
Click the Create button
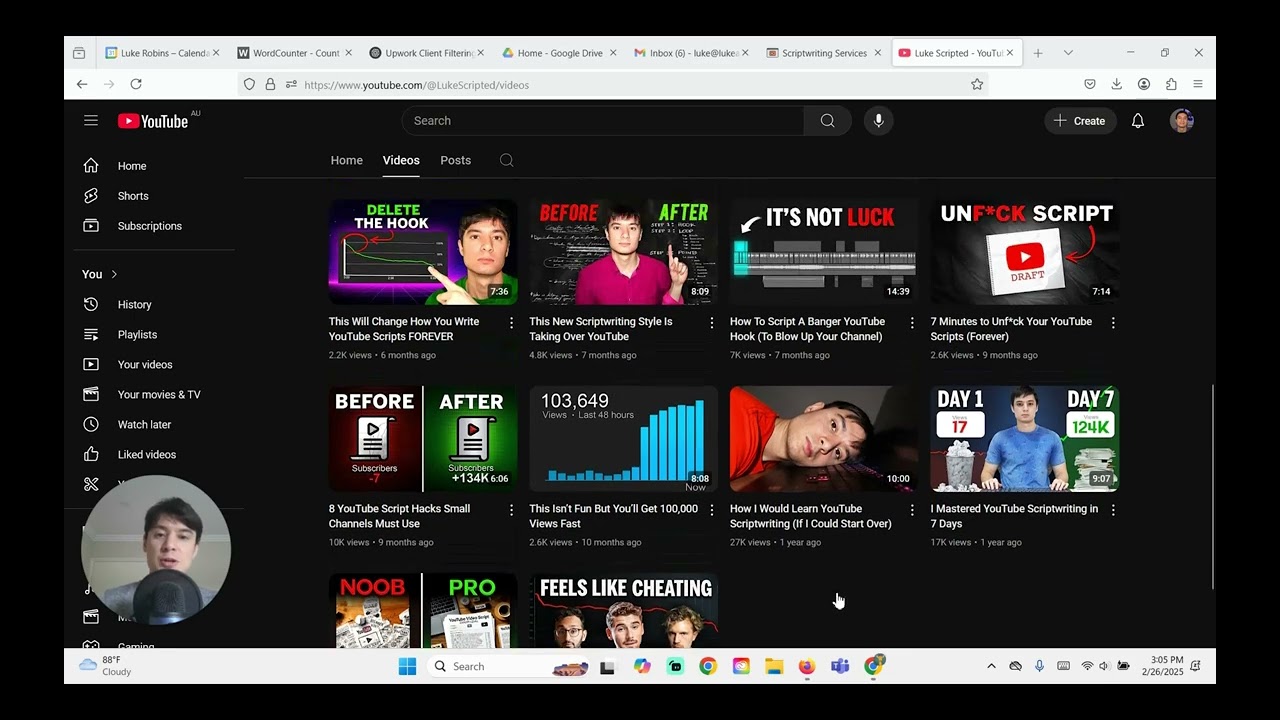[1080, 121]
